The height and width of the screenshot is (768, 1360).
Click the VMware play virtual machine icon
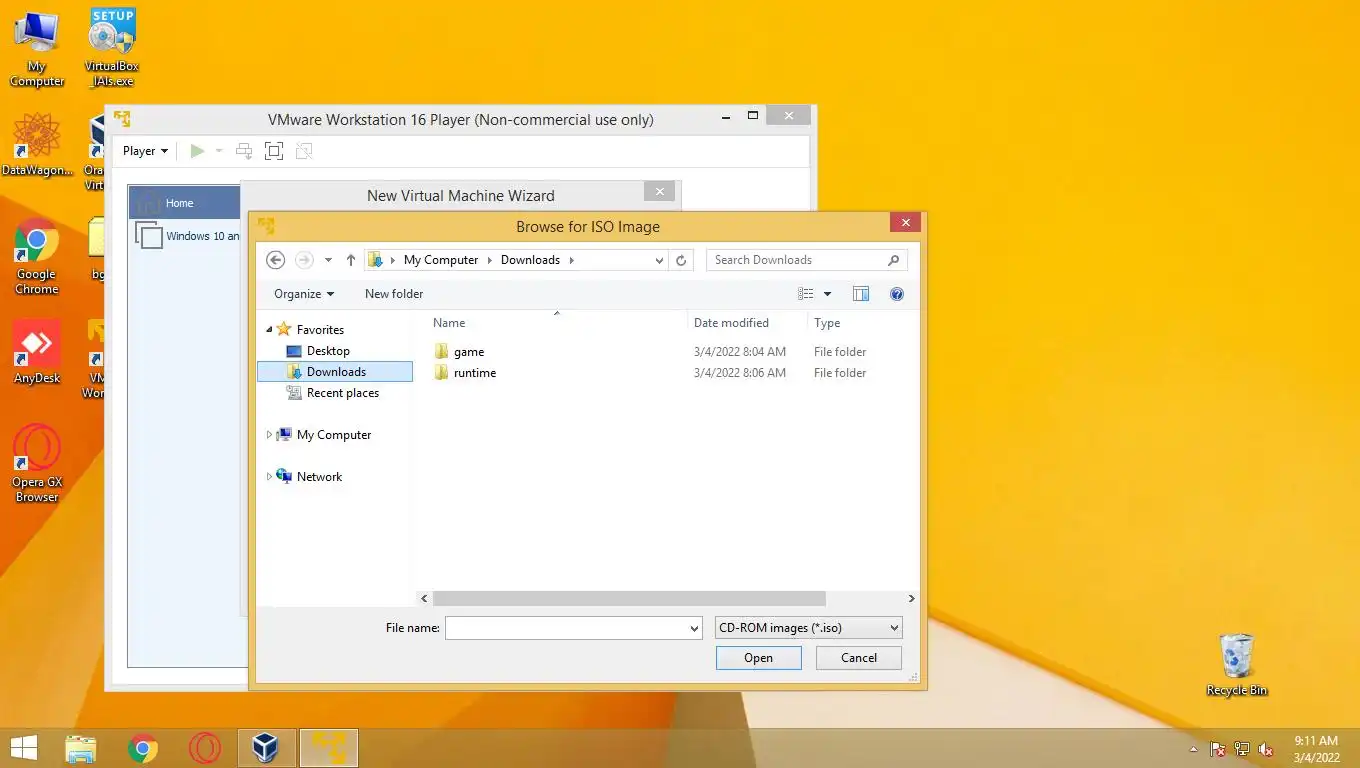click(197, 151)
